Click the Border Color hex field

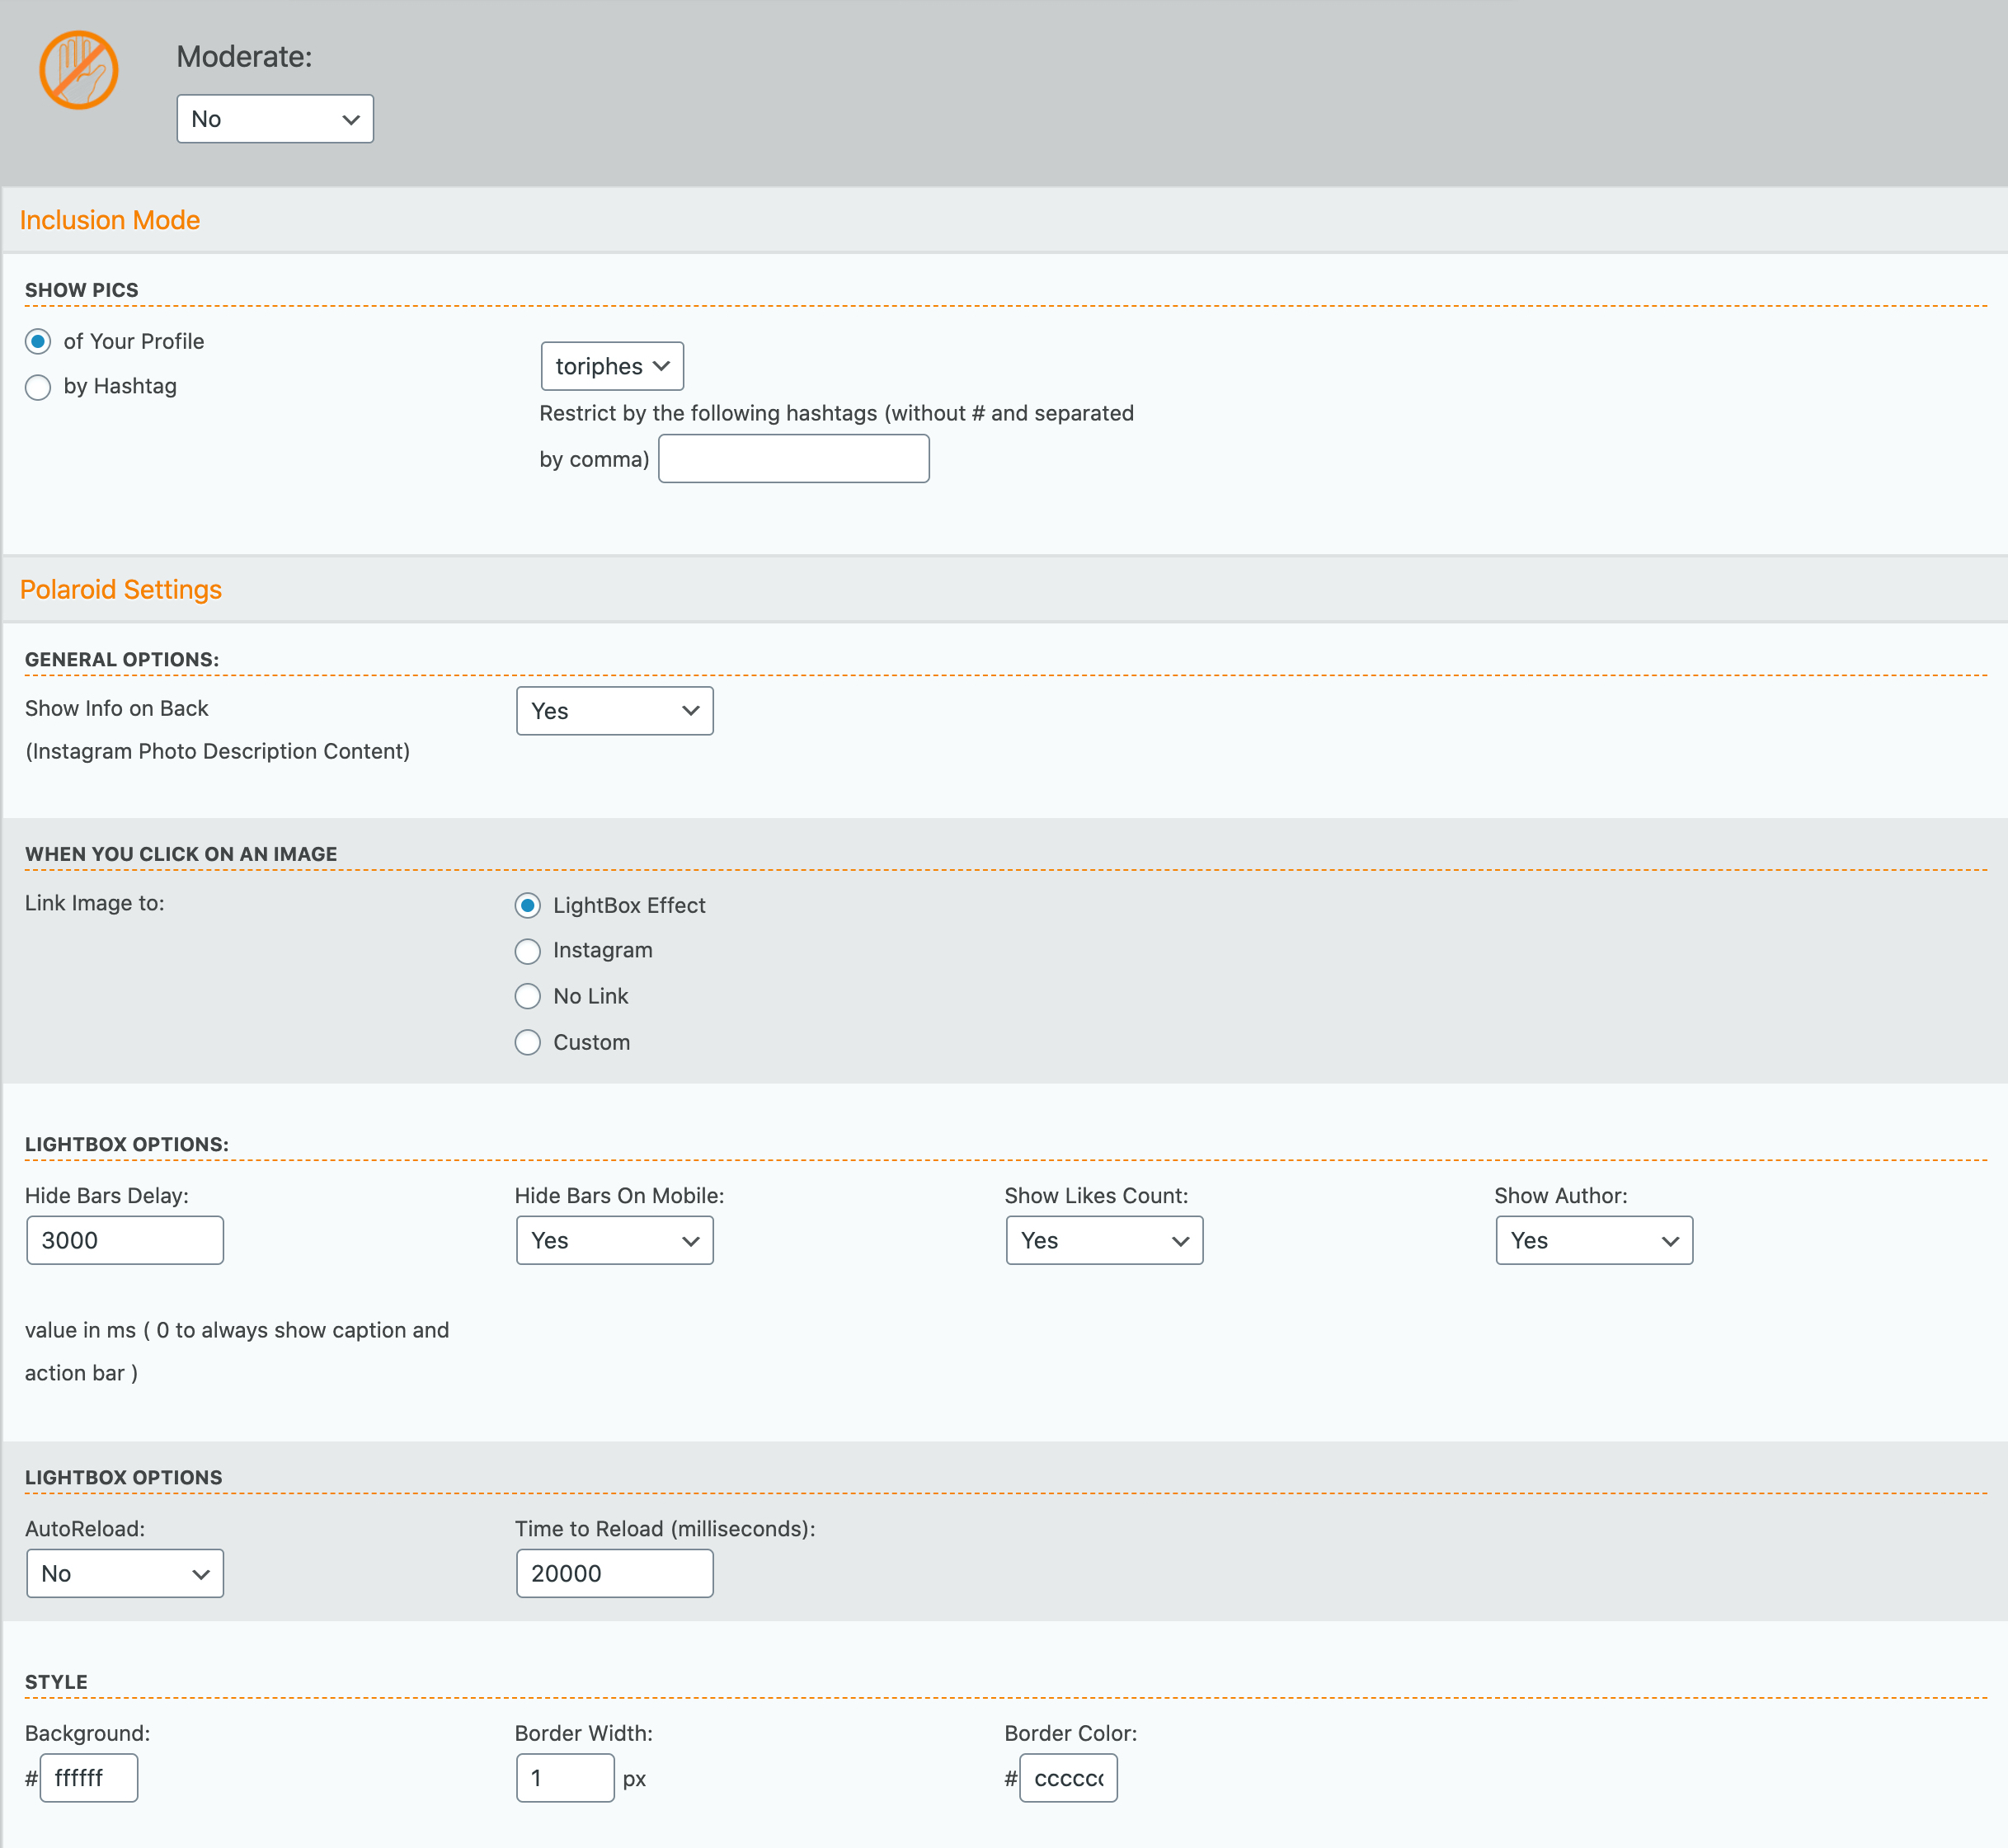[x=1068, y=1778]
